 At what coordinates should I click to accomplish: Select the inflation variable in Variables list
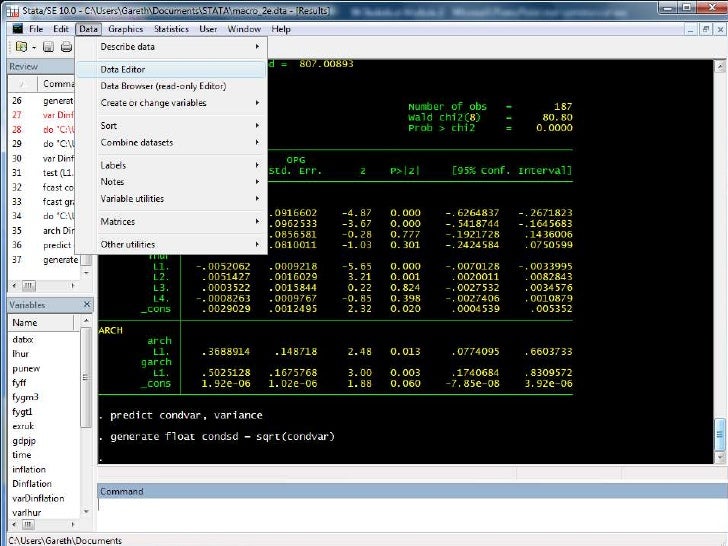(28, 469)
